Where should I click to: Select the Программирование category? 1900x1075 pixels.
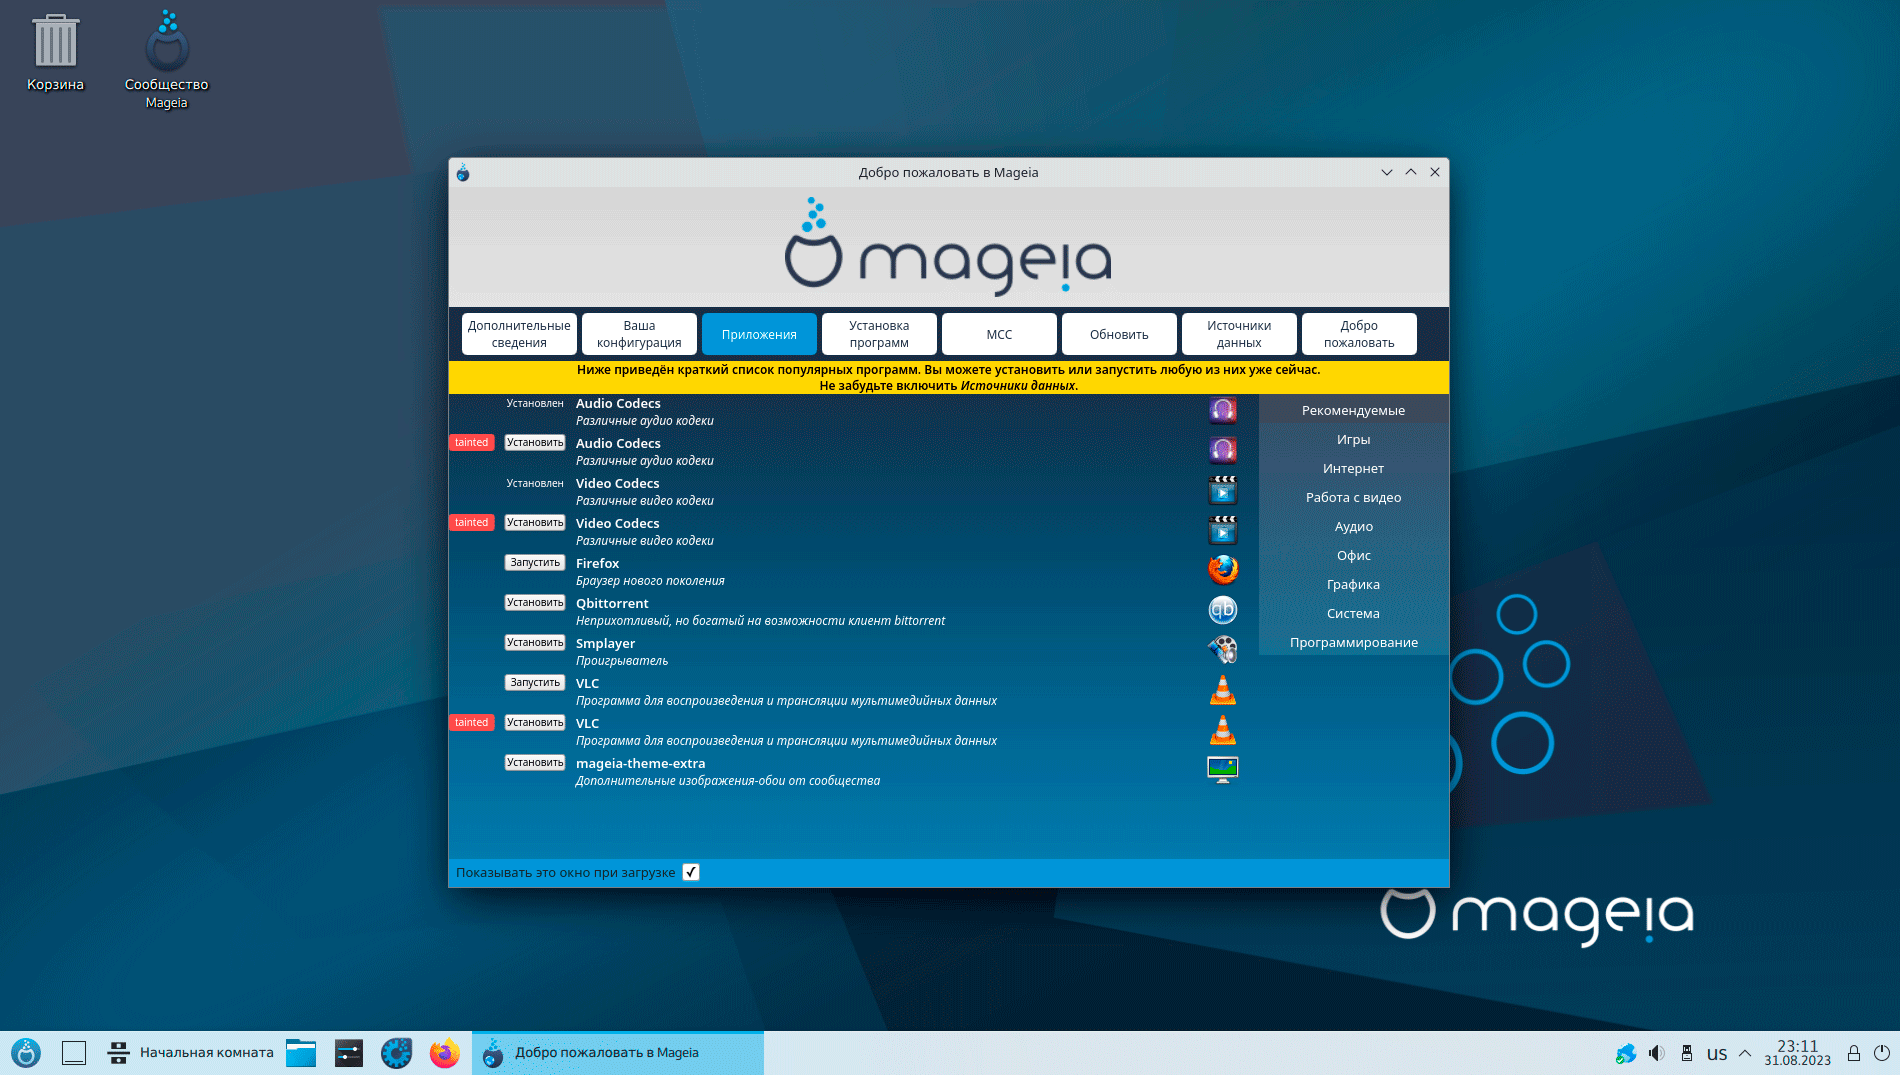[x=1353, y=642]
